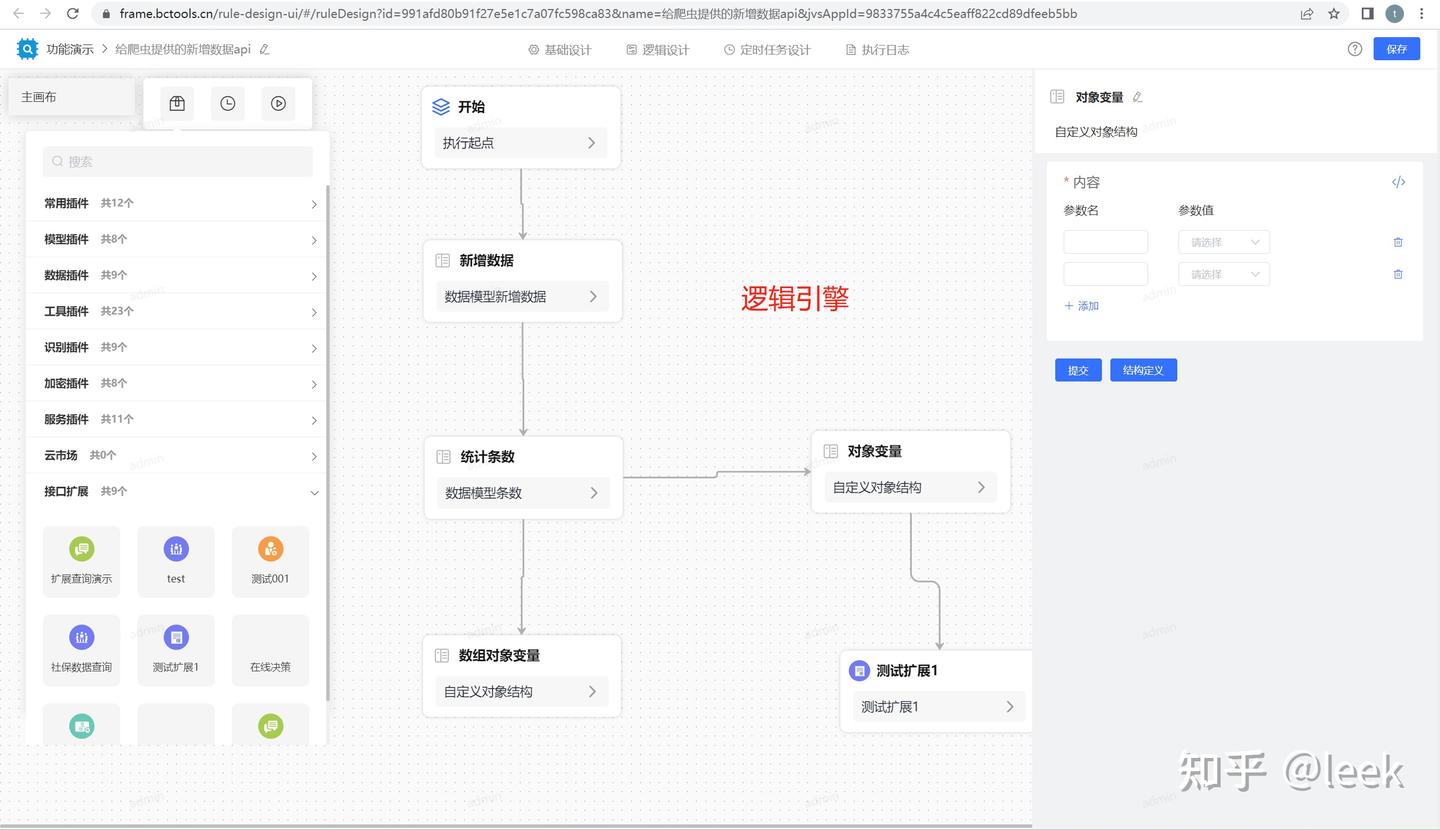Viewport: 1440px width, 830px height.
Task: Click the 社保数据查询 plugin icon
Action: pos(81,637)
